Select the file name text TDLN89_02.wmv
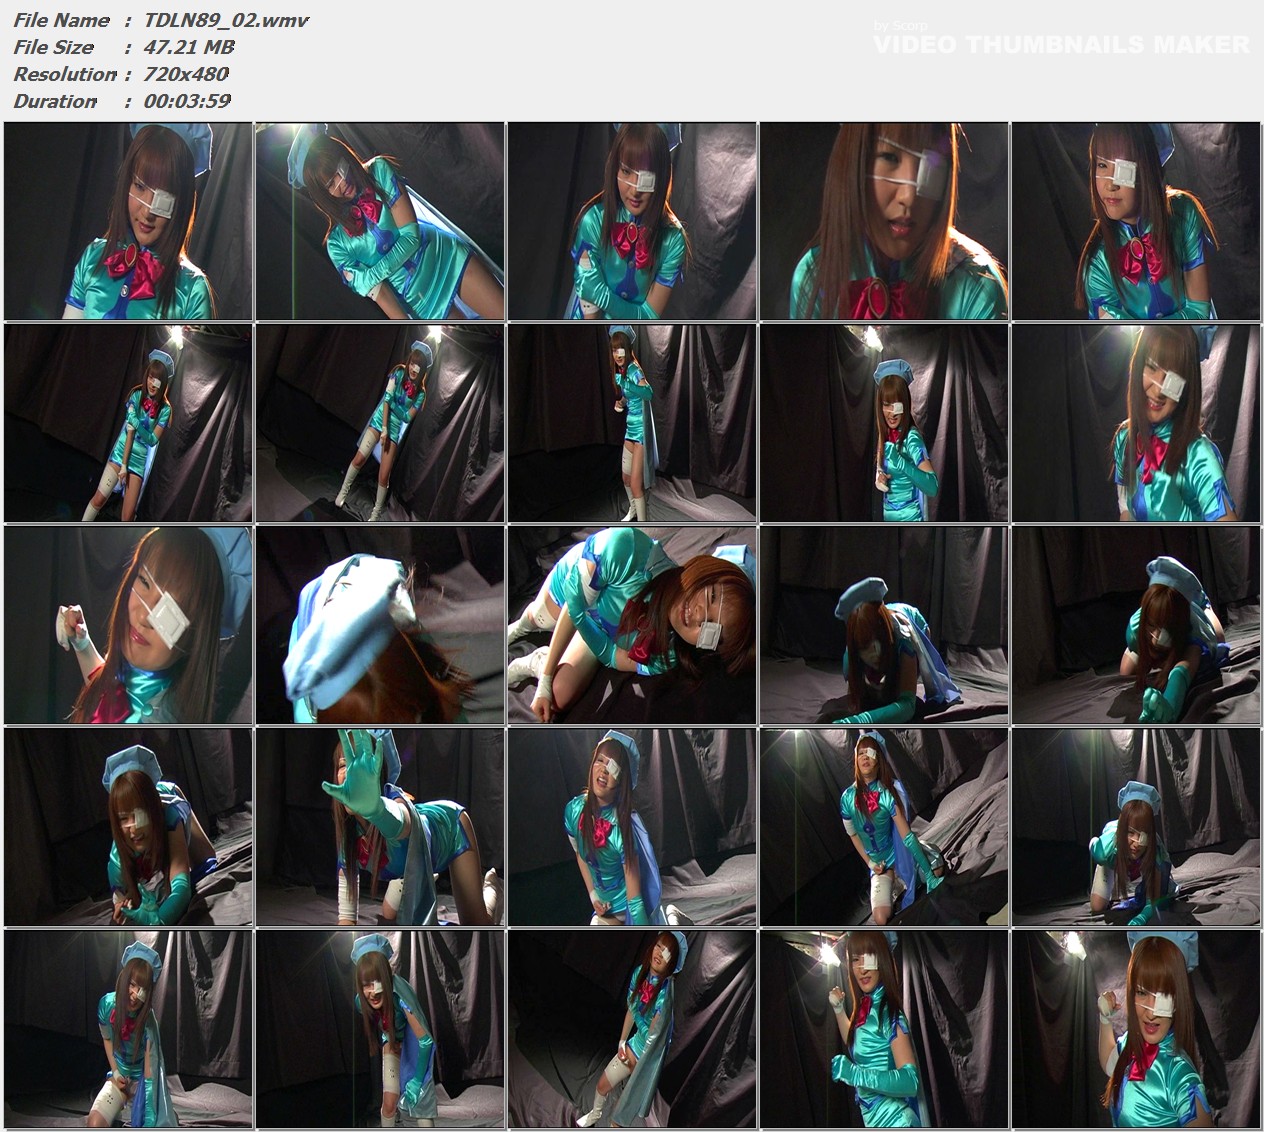Image resolution: width=1264 pixels, height=1132 pixels. tap(227, 20)
